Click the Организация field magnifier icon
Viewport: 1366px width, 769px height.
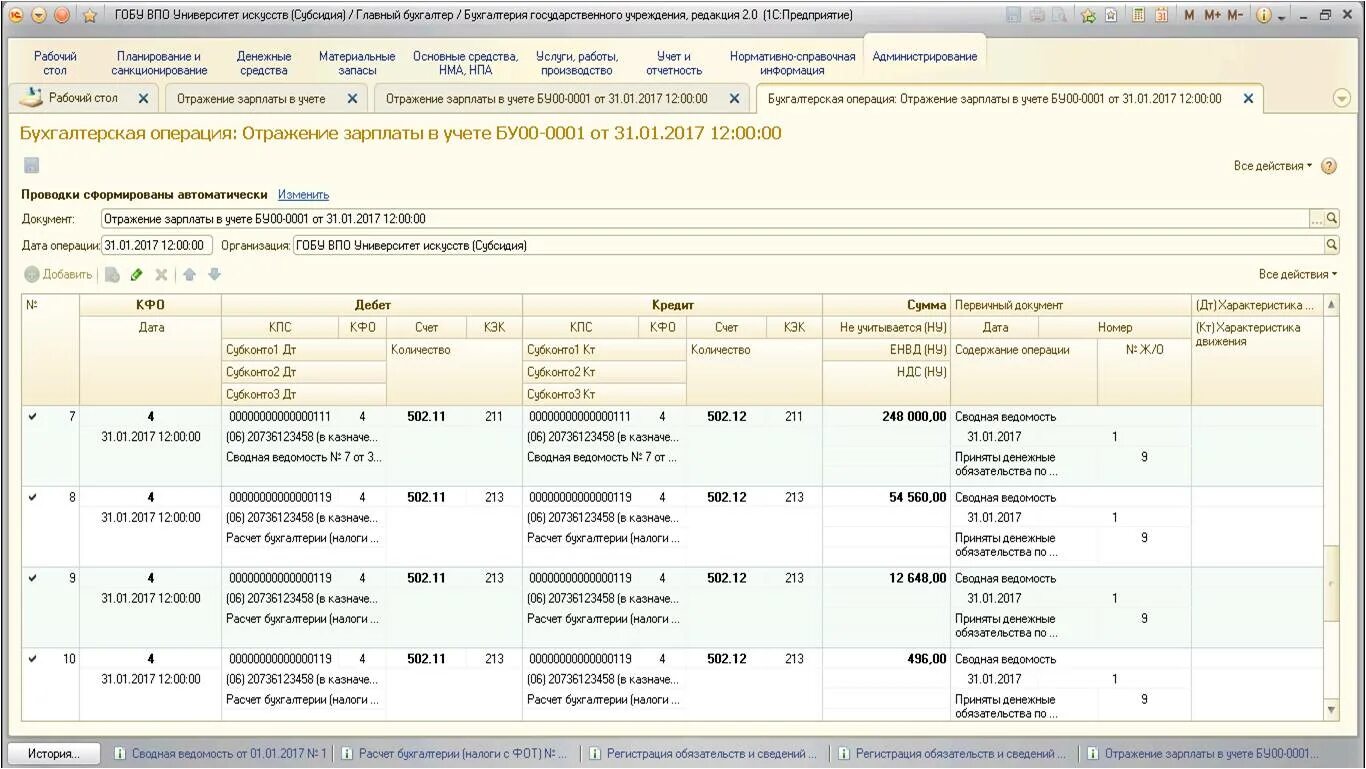1332,245
